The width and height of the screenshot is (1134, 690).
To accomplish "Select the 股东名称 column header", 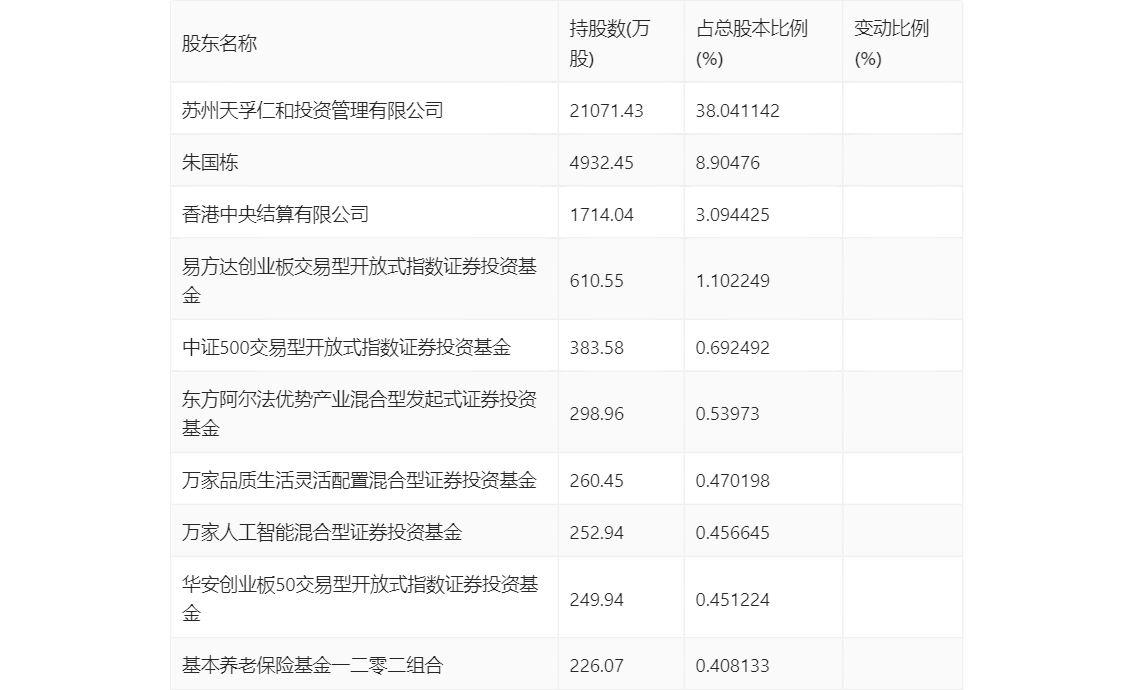I will (219, 43).
